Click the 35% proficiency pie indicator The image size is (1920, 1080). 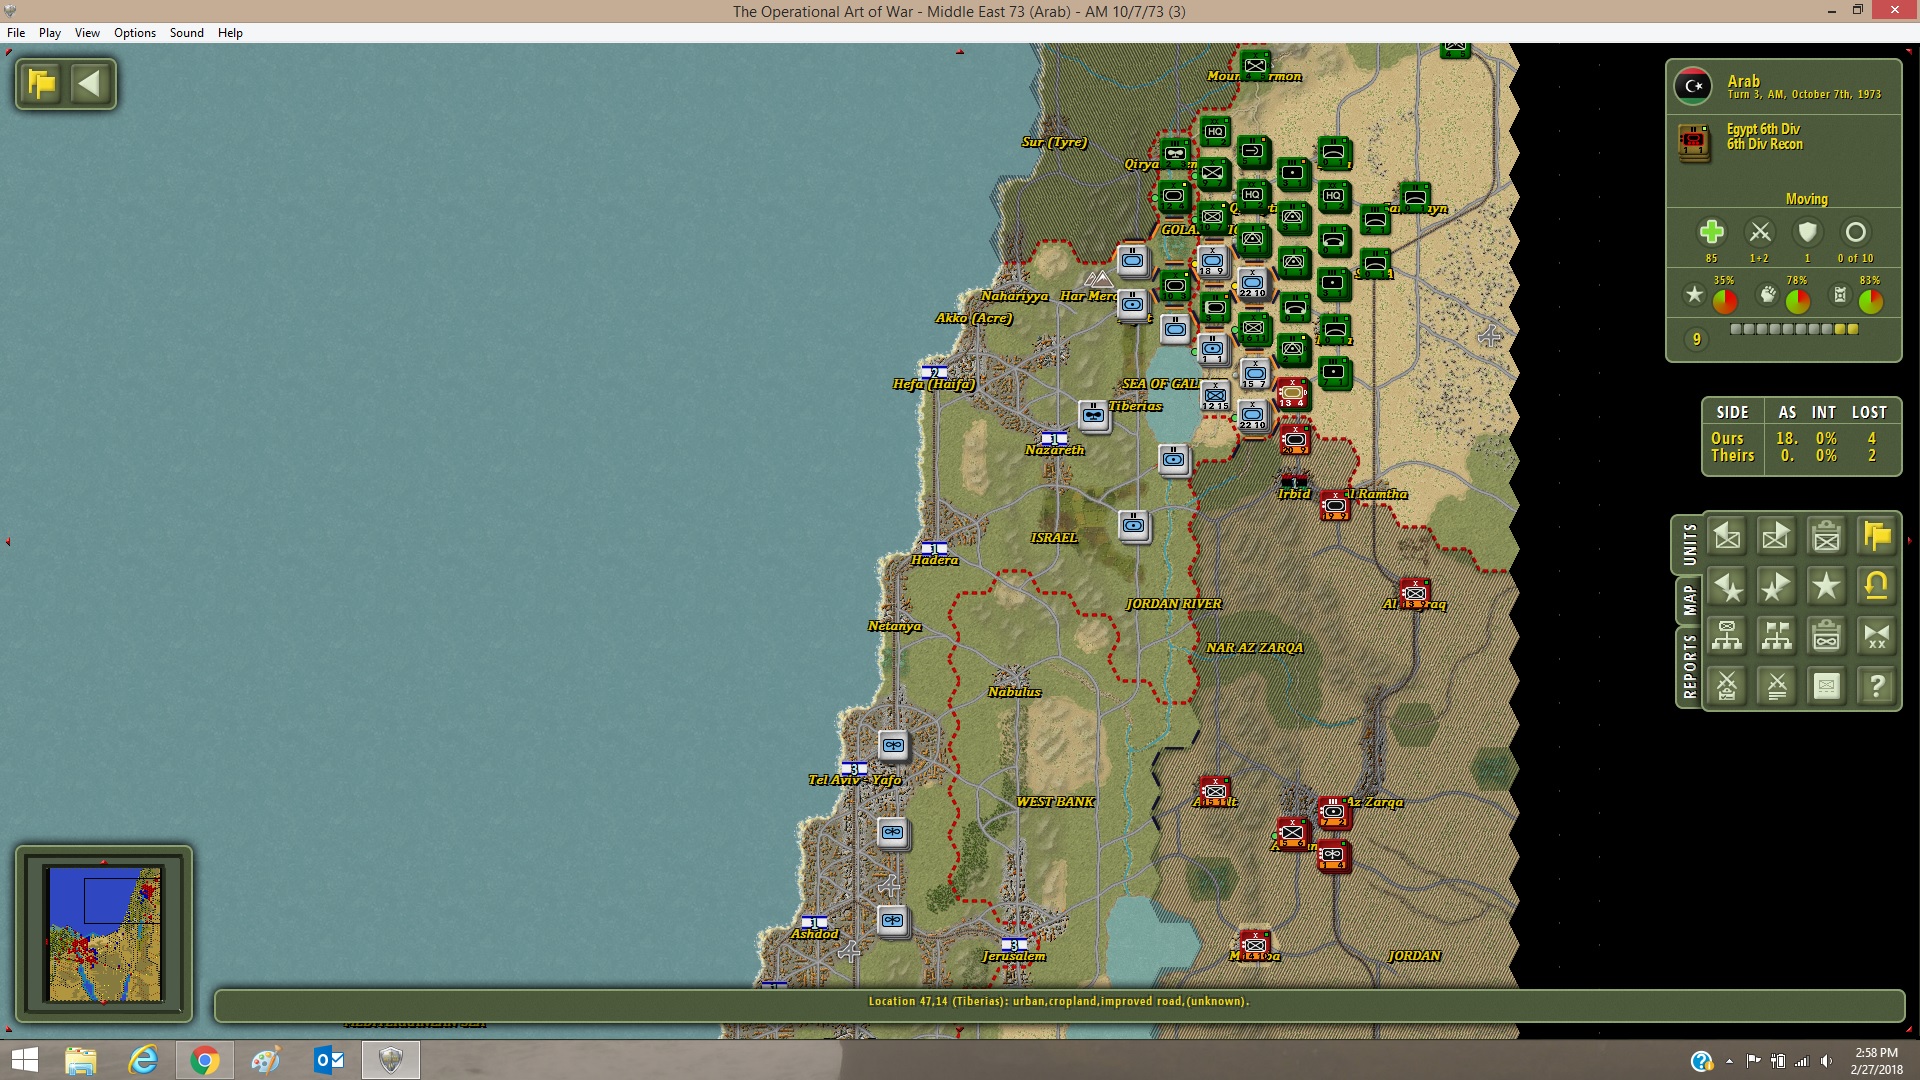(x=1725, y=300)
